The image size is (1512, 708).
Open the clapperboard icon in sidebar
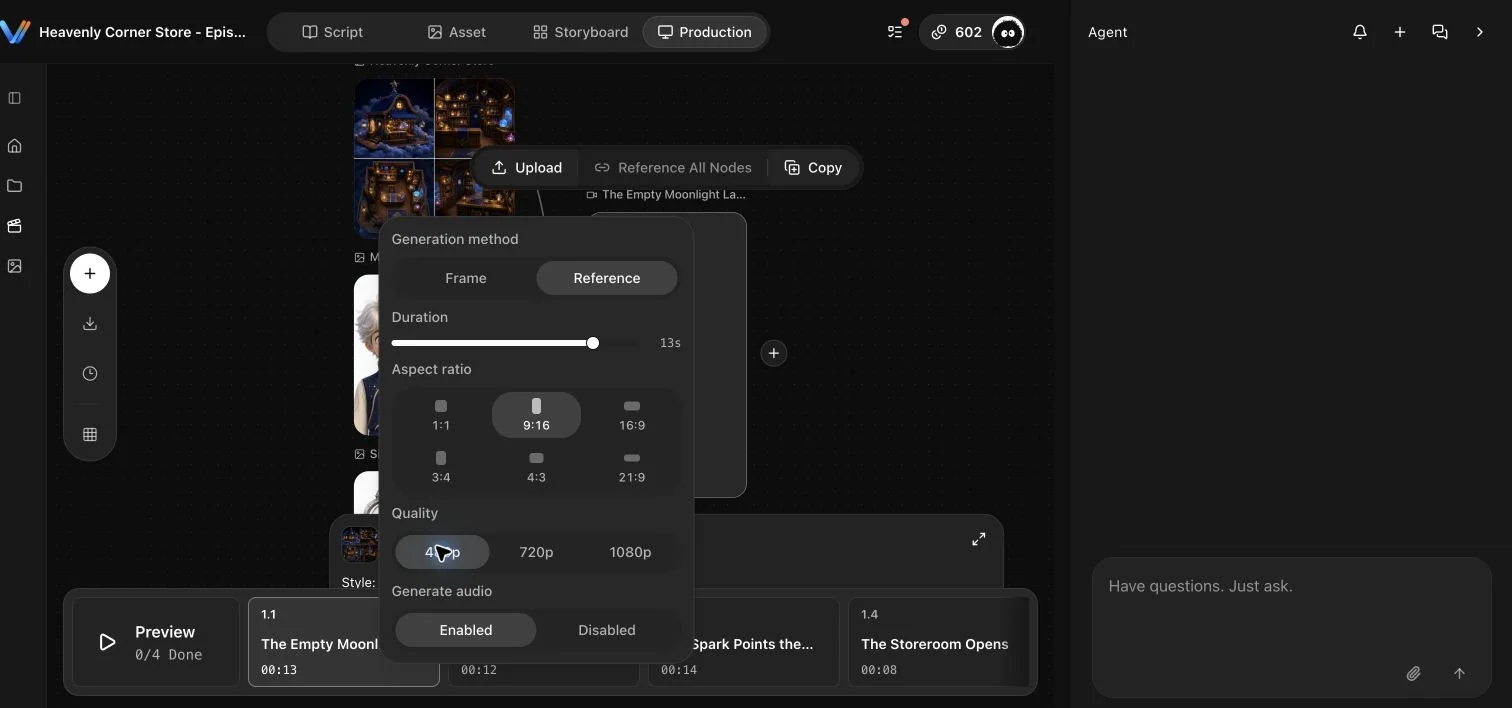pos(14,226)
